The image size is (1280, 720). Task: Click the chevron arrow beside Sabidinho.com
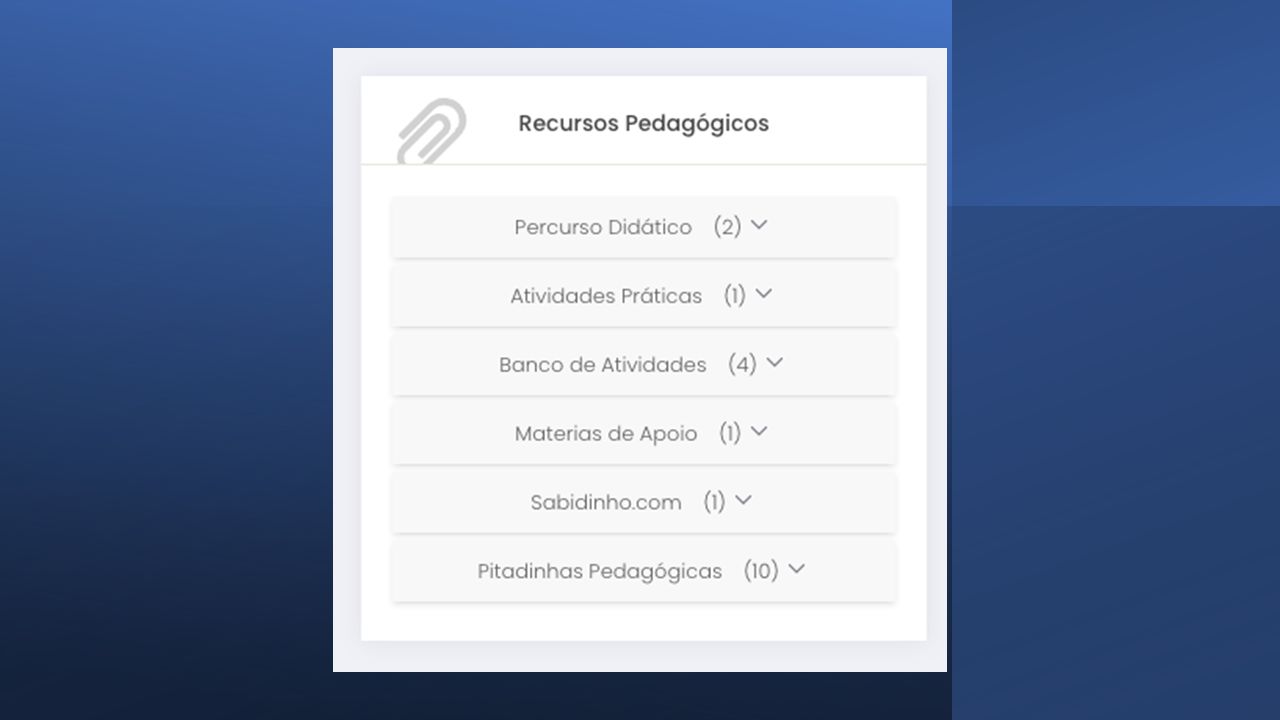pos(743,500)
